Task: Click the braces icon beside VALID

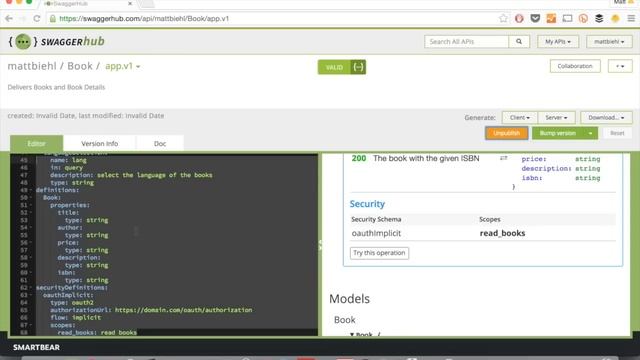Action: (x=358, y=67)
